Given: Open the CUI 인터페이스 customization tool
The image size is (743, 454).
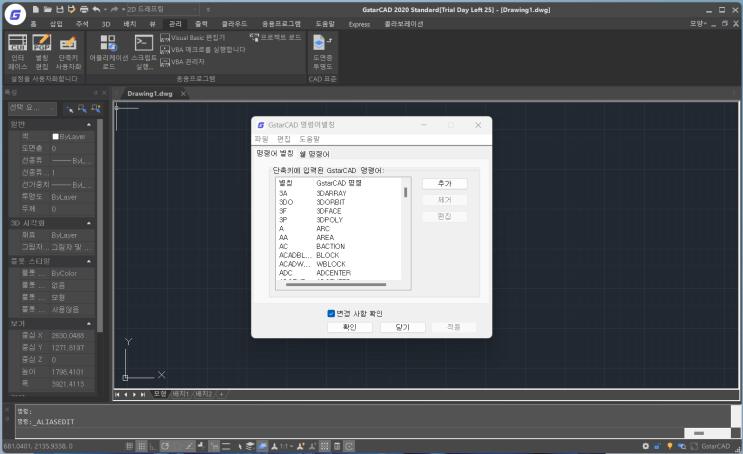Looking at the screenshot, I should tap(18, 52).
